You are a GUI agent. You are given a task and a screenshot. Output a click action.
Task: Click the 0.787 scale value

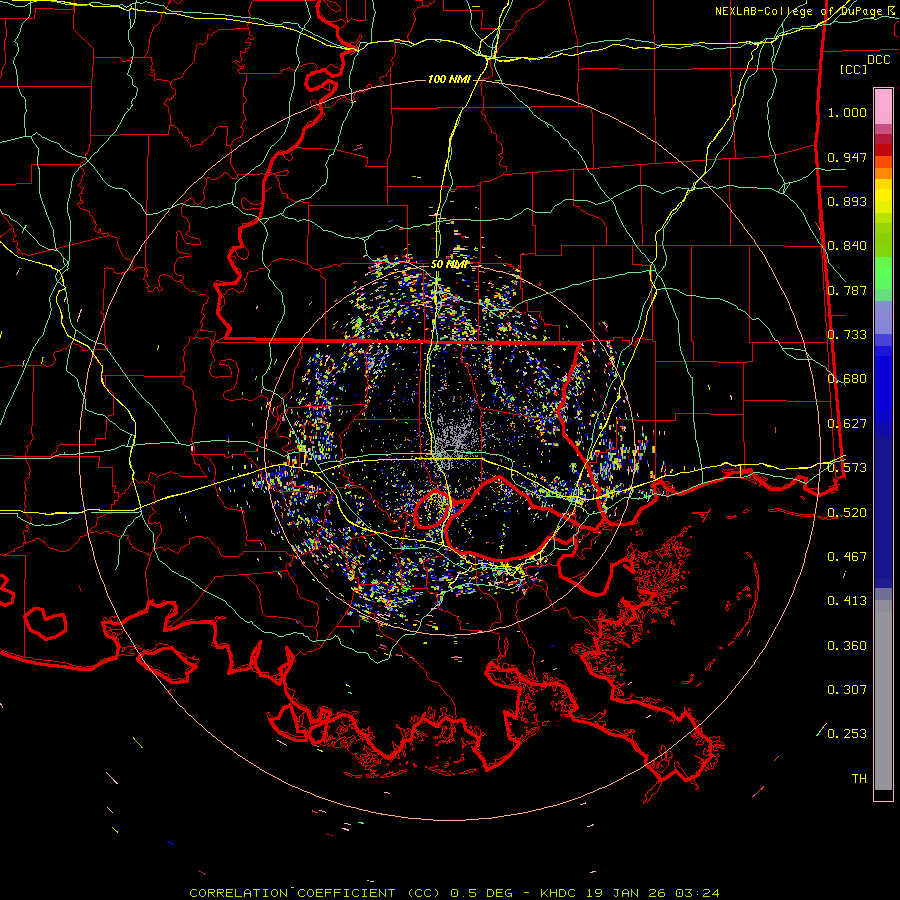(x=847, y=290)
